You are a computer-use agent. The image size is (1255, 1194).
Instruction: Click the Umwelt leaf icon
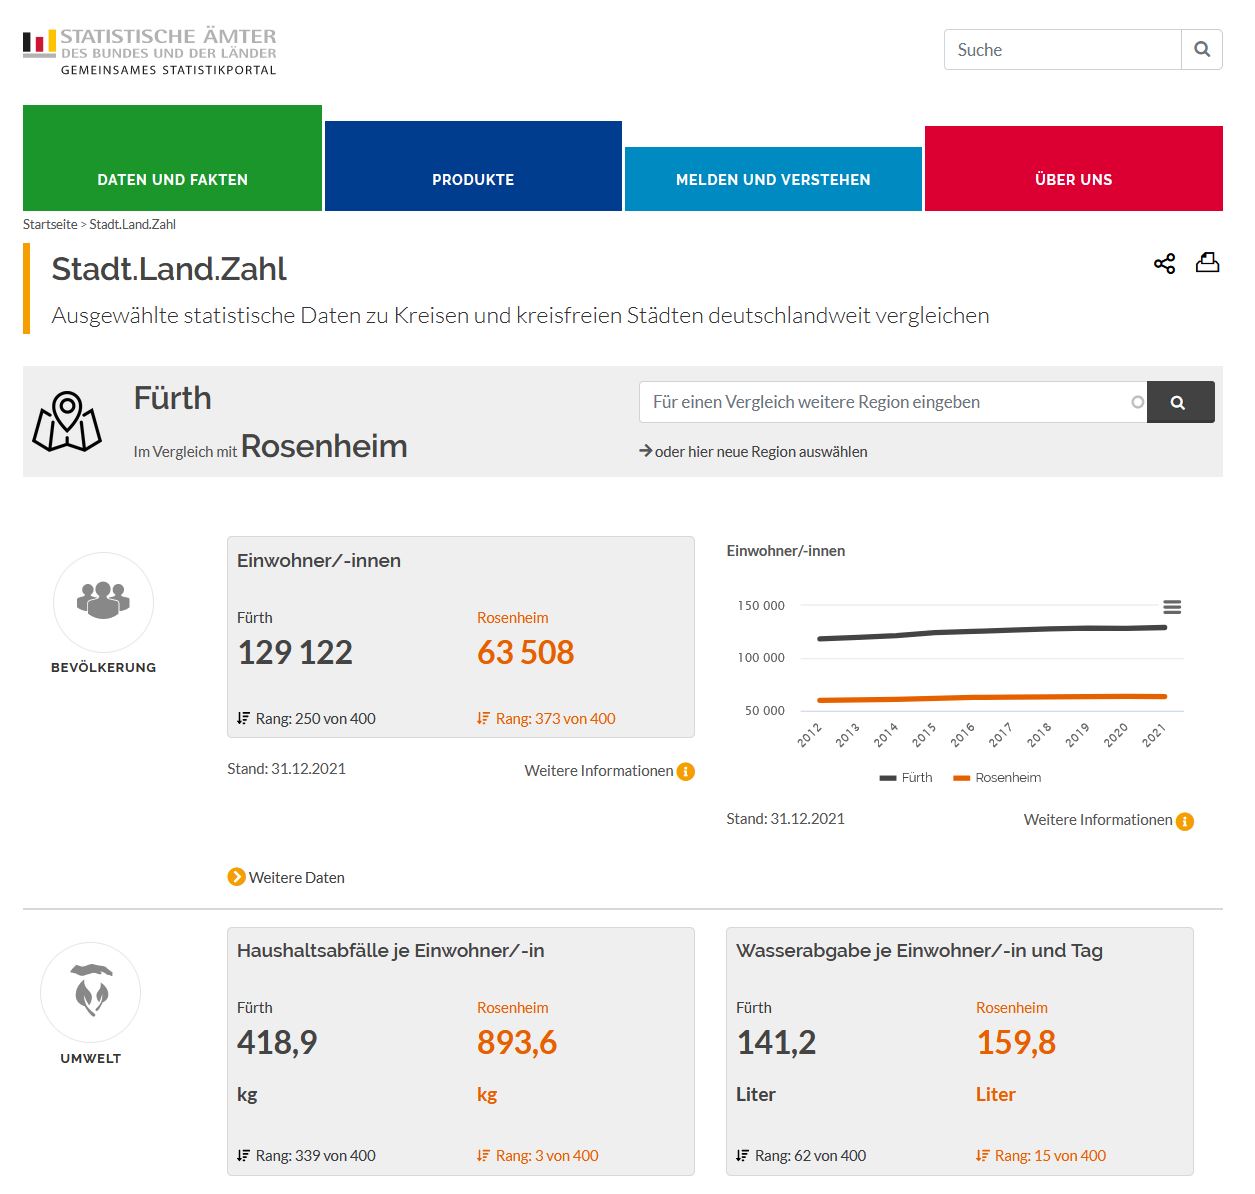point(91,991)
